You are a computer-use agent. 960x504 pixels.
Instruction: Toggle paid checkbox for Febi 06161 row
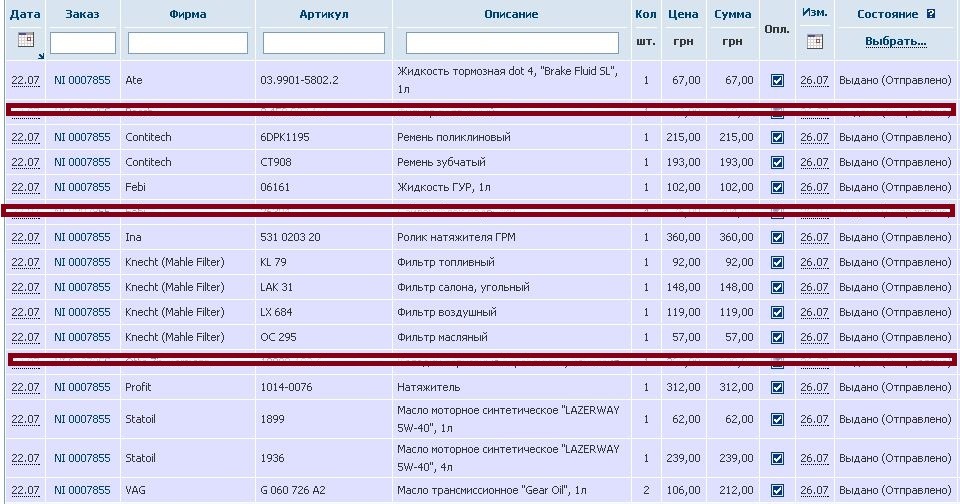click(777, 188)
